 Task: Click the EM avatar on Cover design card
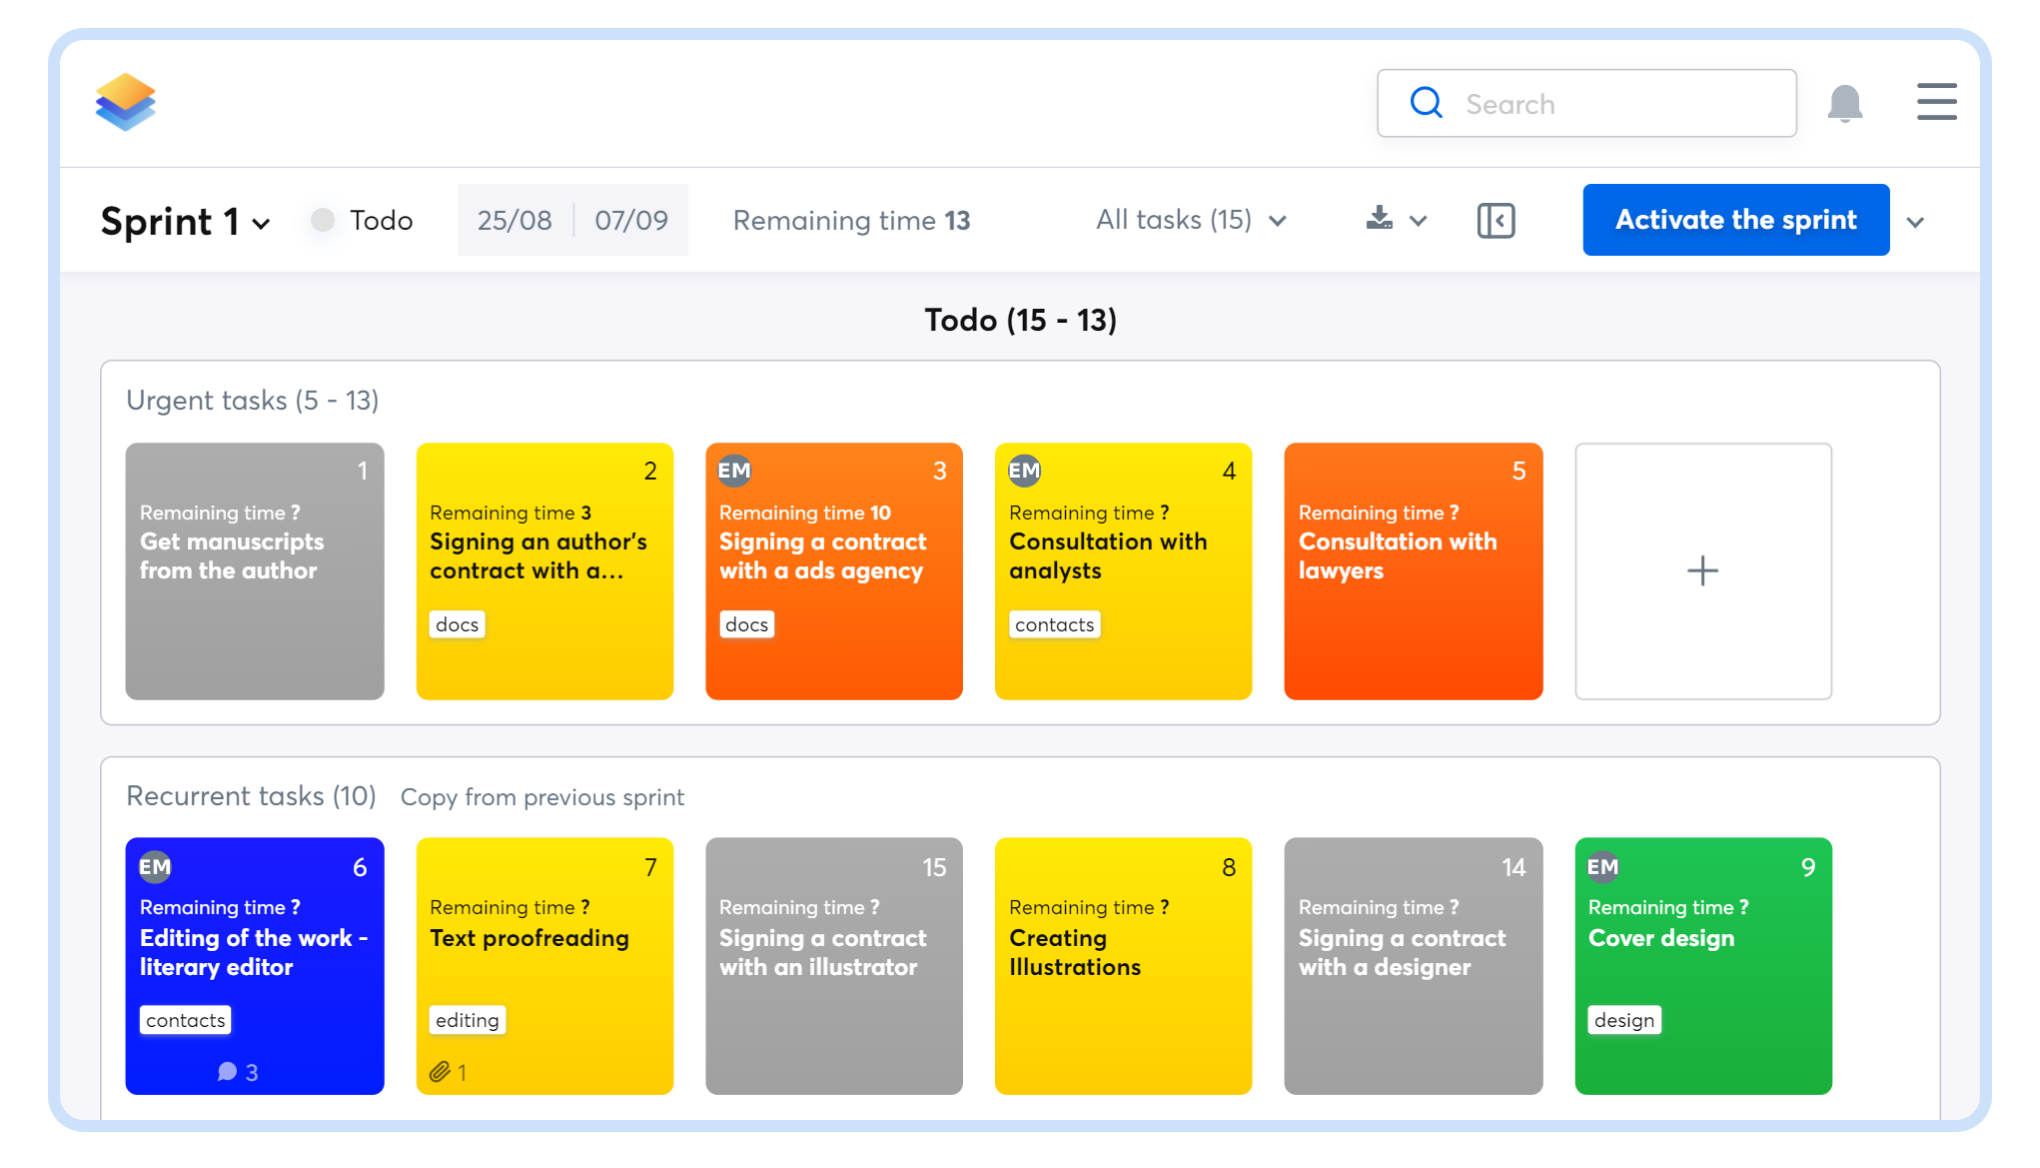pyautogui.click(x=1603, y=867)
